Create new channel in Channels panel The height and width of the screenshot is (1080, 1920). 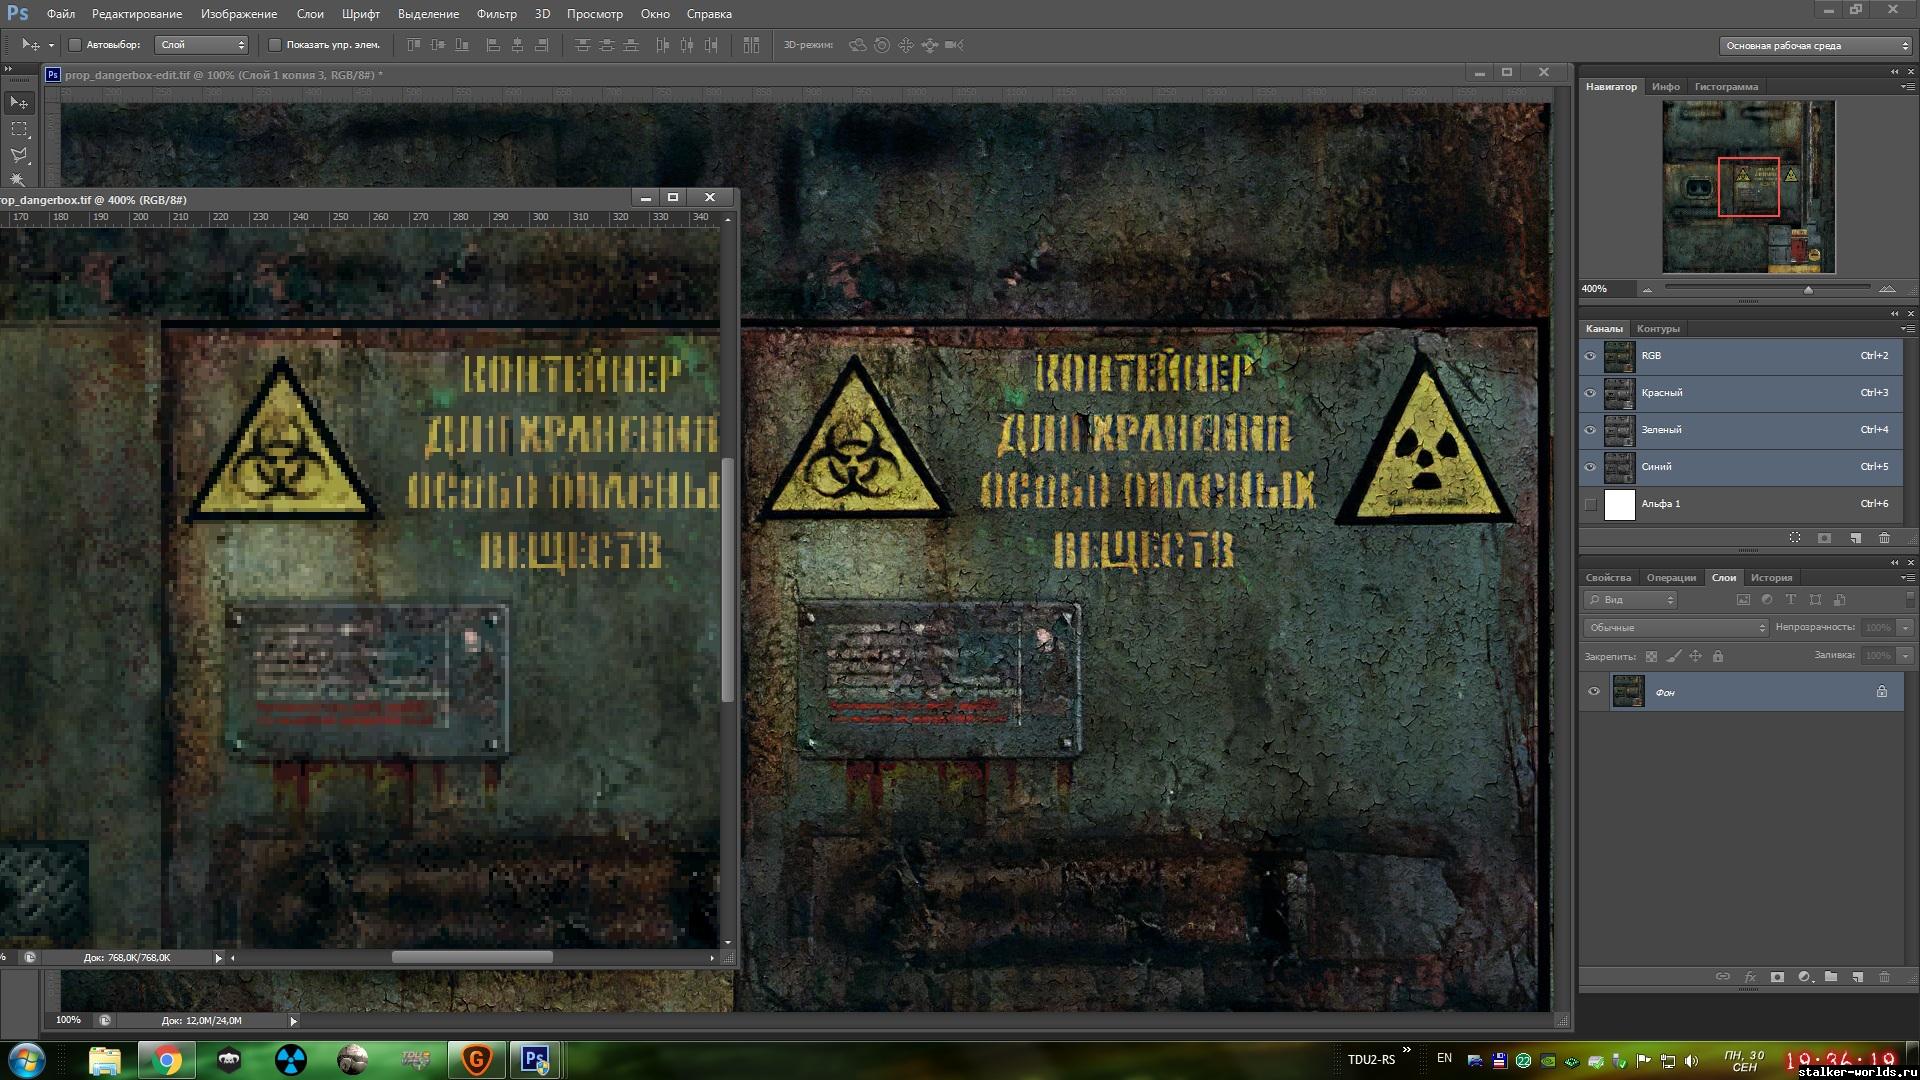[x=1855, y=538]
